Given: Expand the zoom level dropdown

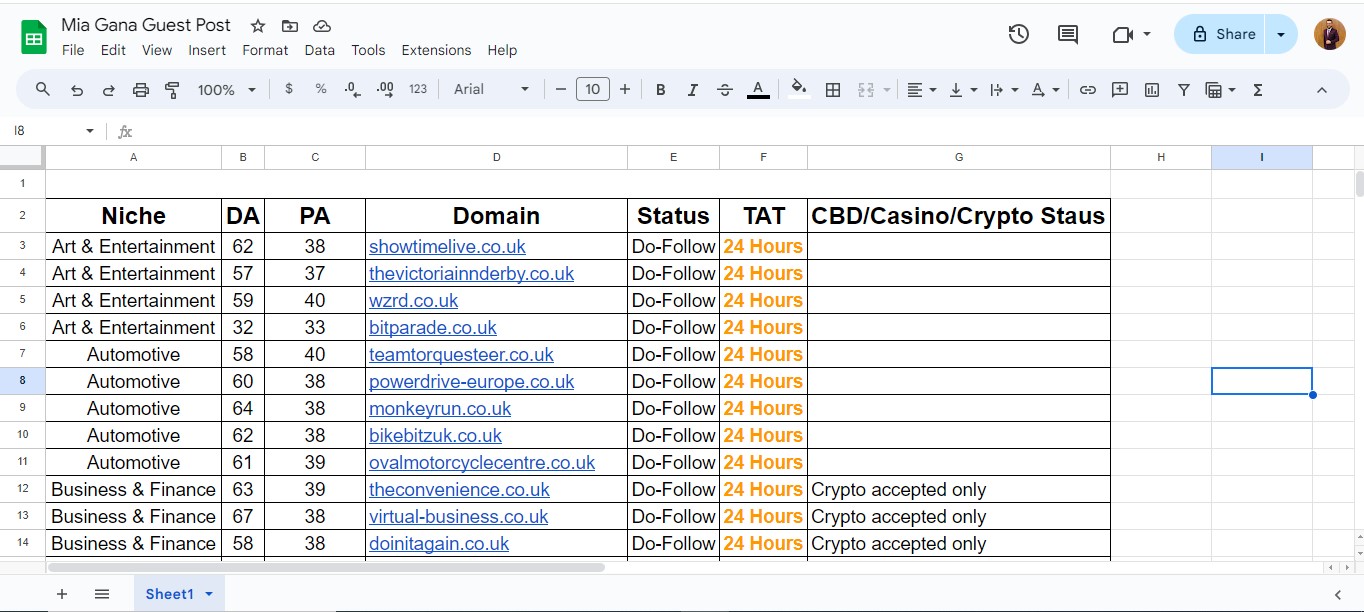Looking at the screenshot, I should click(227, 90).
